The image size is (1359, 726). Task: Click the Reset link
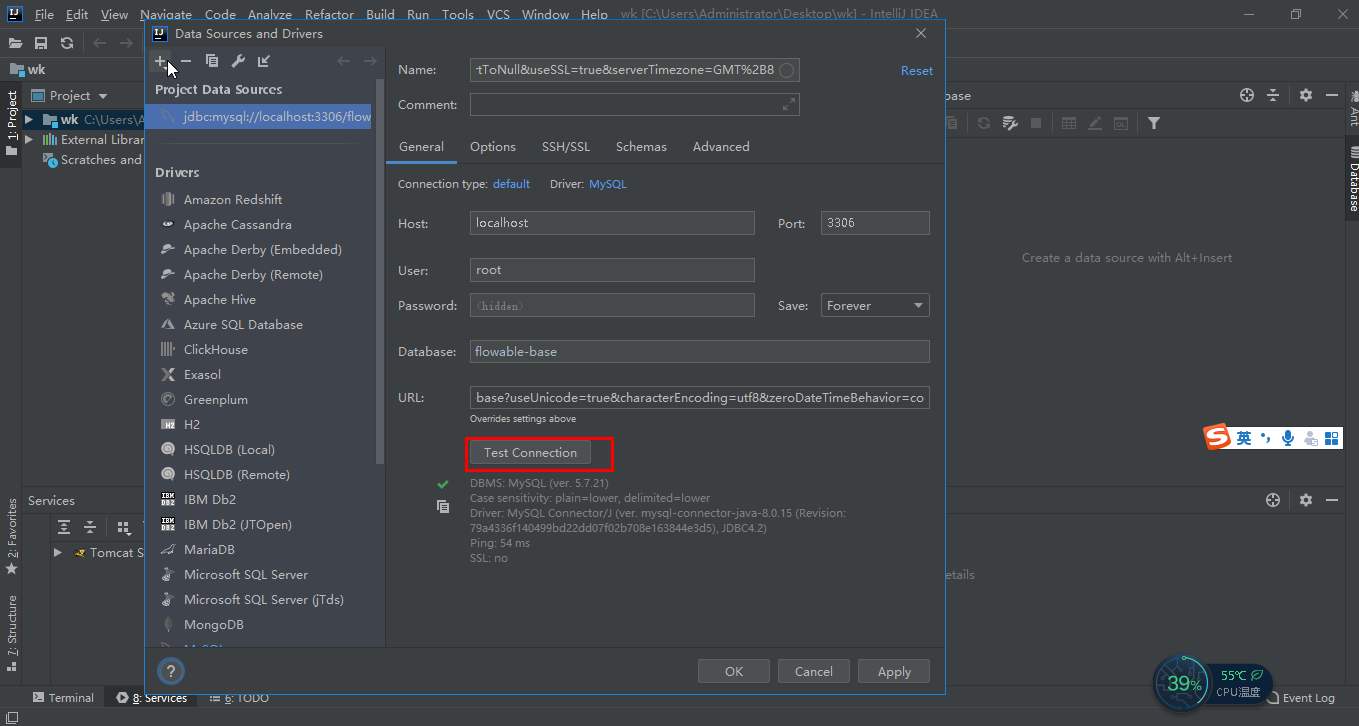(x=917, y=71)
